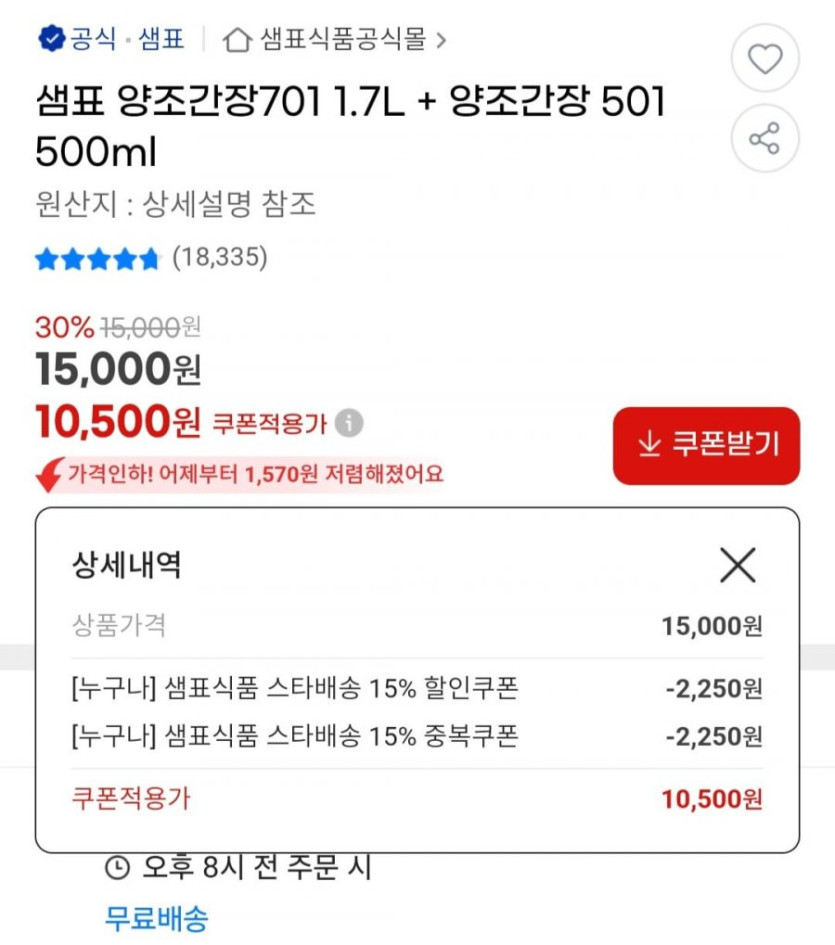
Task: Tap the 원산지 상세설명 참조 text
Action: click(x=175, y=205)
